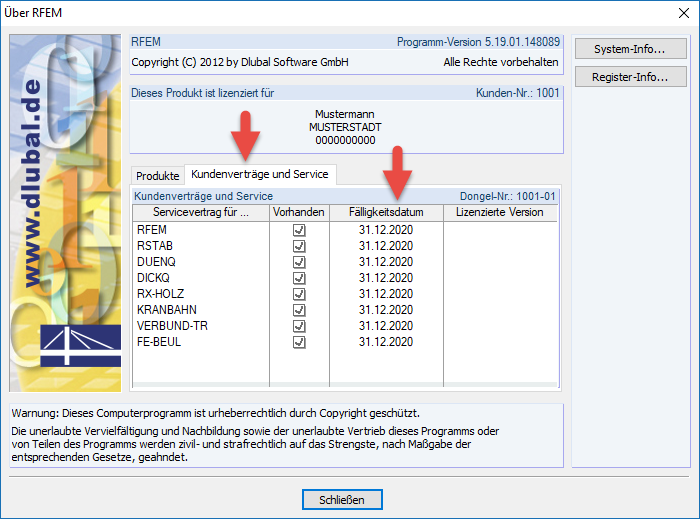Click the www.dlubal.de banner text

pos(32,183)
